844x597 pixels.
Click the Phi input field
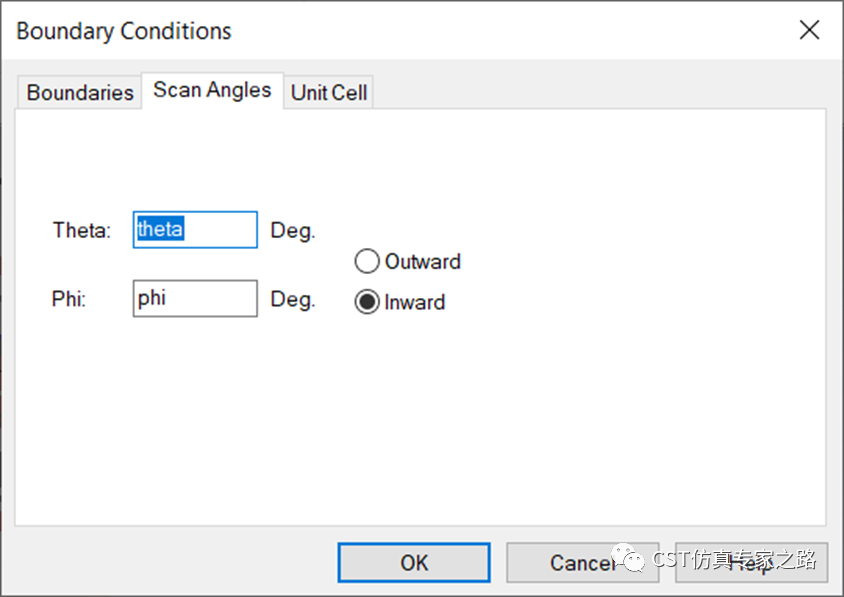[x=195, y=298]
